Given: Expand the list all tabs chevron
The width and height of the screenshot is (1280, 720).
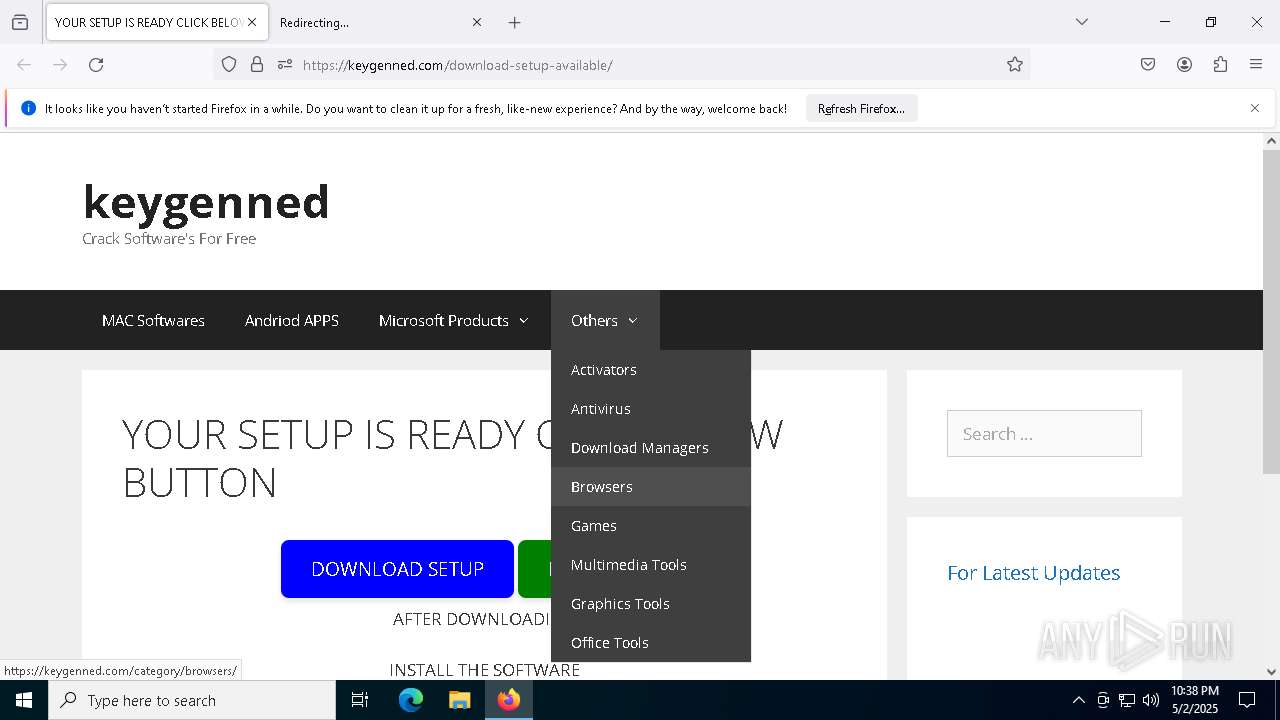Looking at the screenshot, I should [x=1081, y=22].
